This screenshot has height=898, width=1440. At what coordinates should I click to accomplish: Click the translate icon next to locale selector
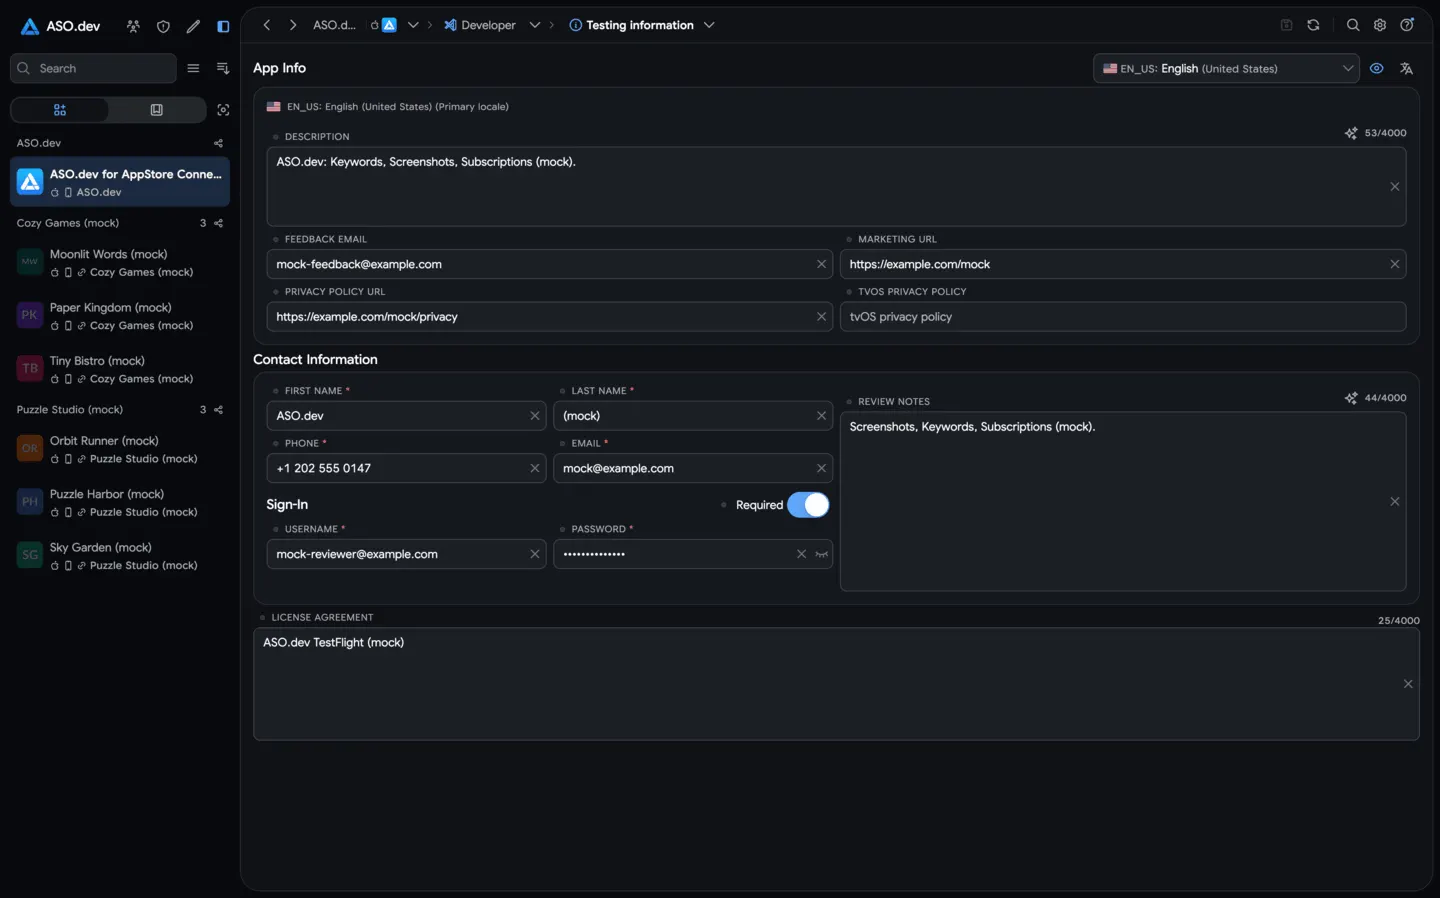click(1406, 69)
